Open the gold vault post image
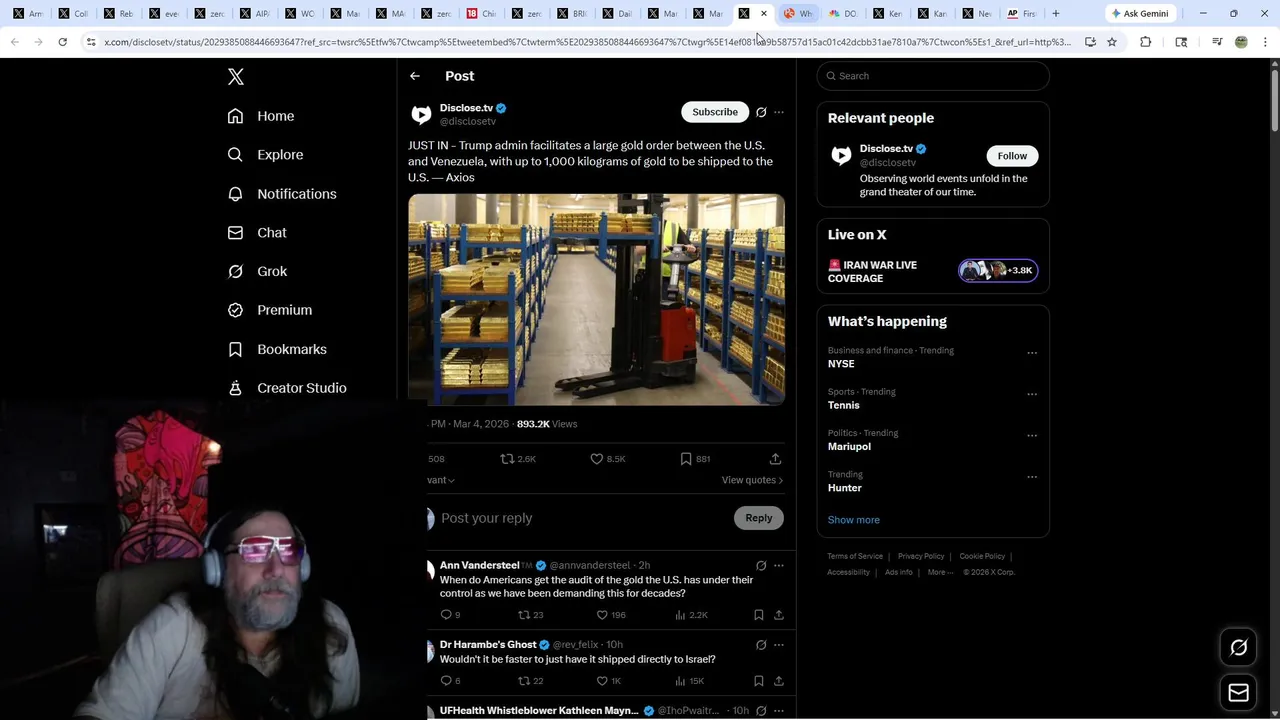The height and width of the screenshot is (720, 1280). 596,299
